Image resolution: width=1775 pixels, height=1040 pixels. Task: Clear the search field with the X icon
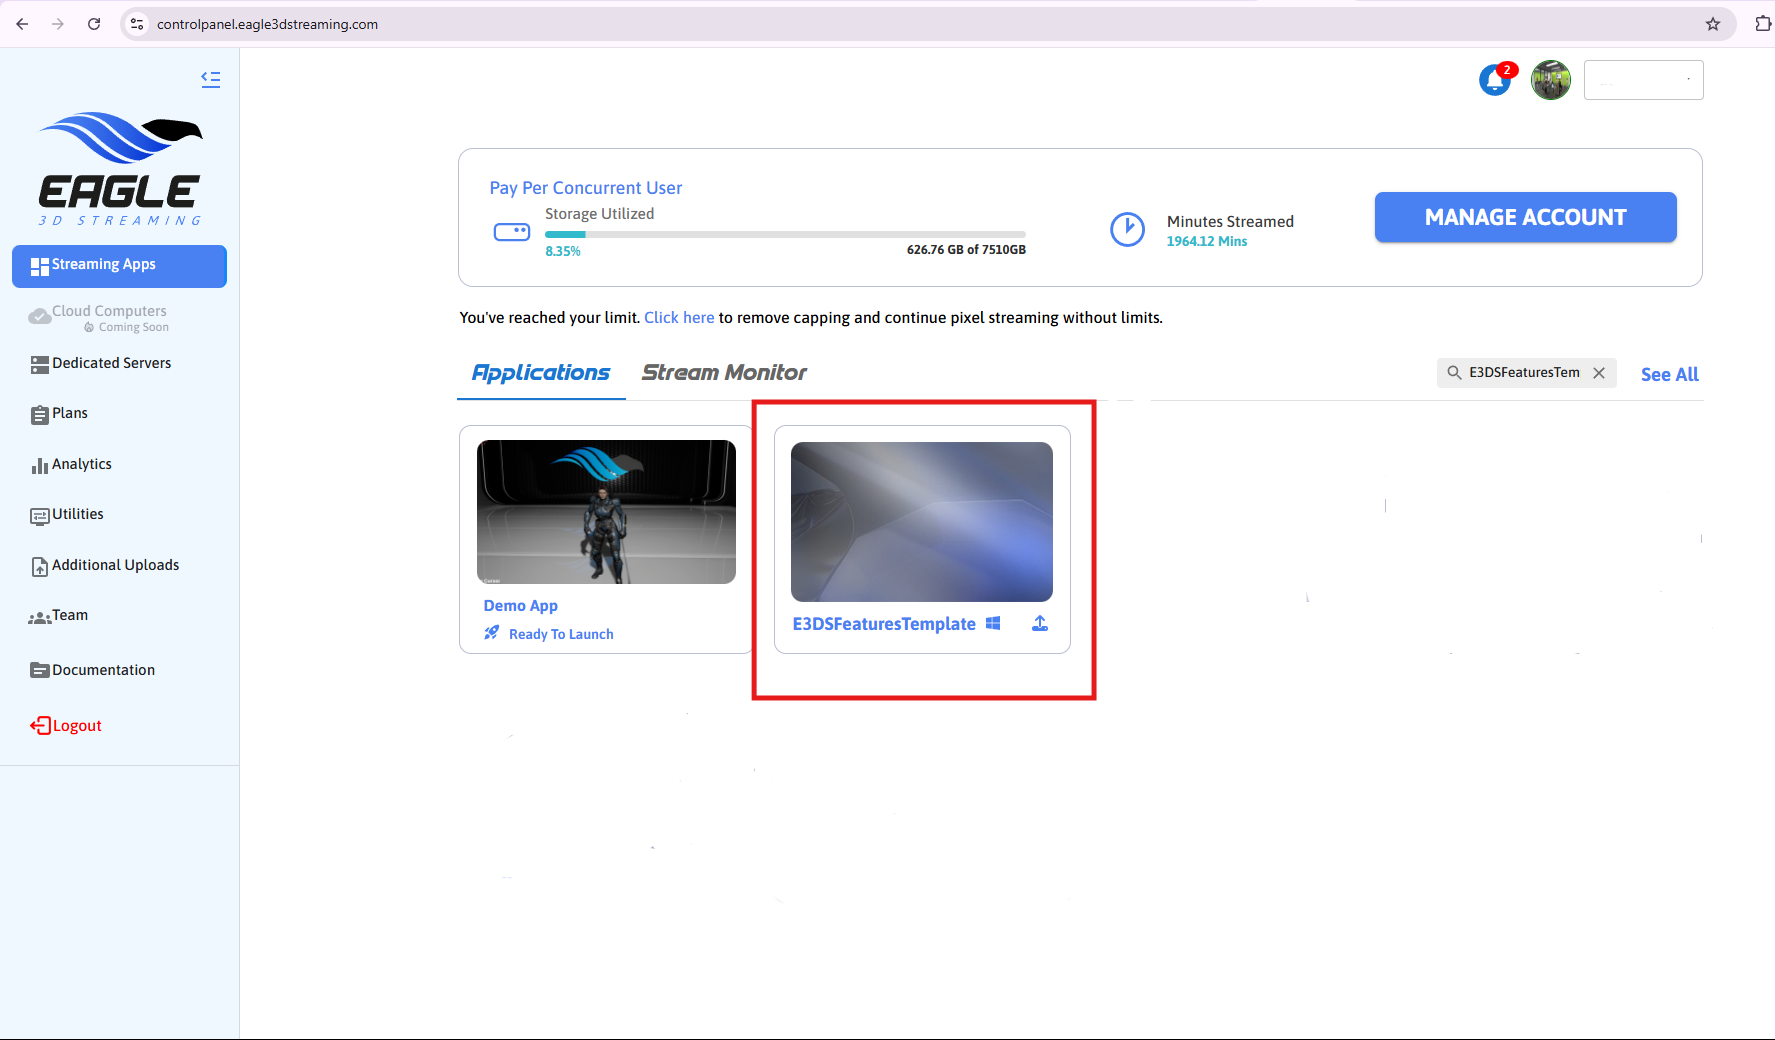tap(1599, 373)
